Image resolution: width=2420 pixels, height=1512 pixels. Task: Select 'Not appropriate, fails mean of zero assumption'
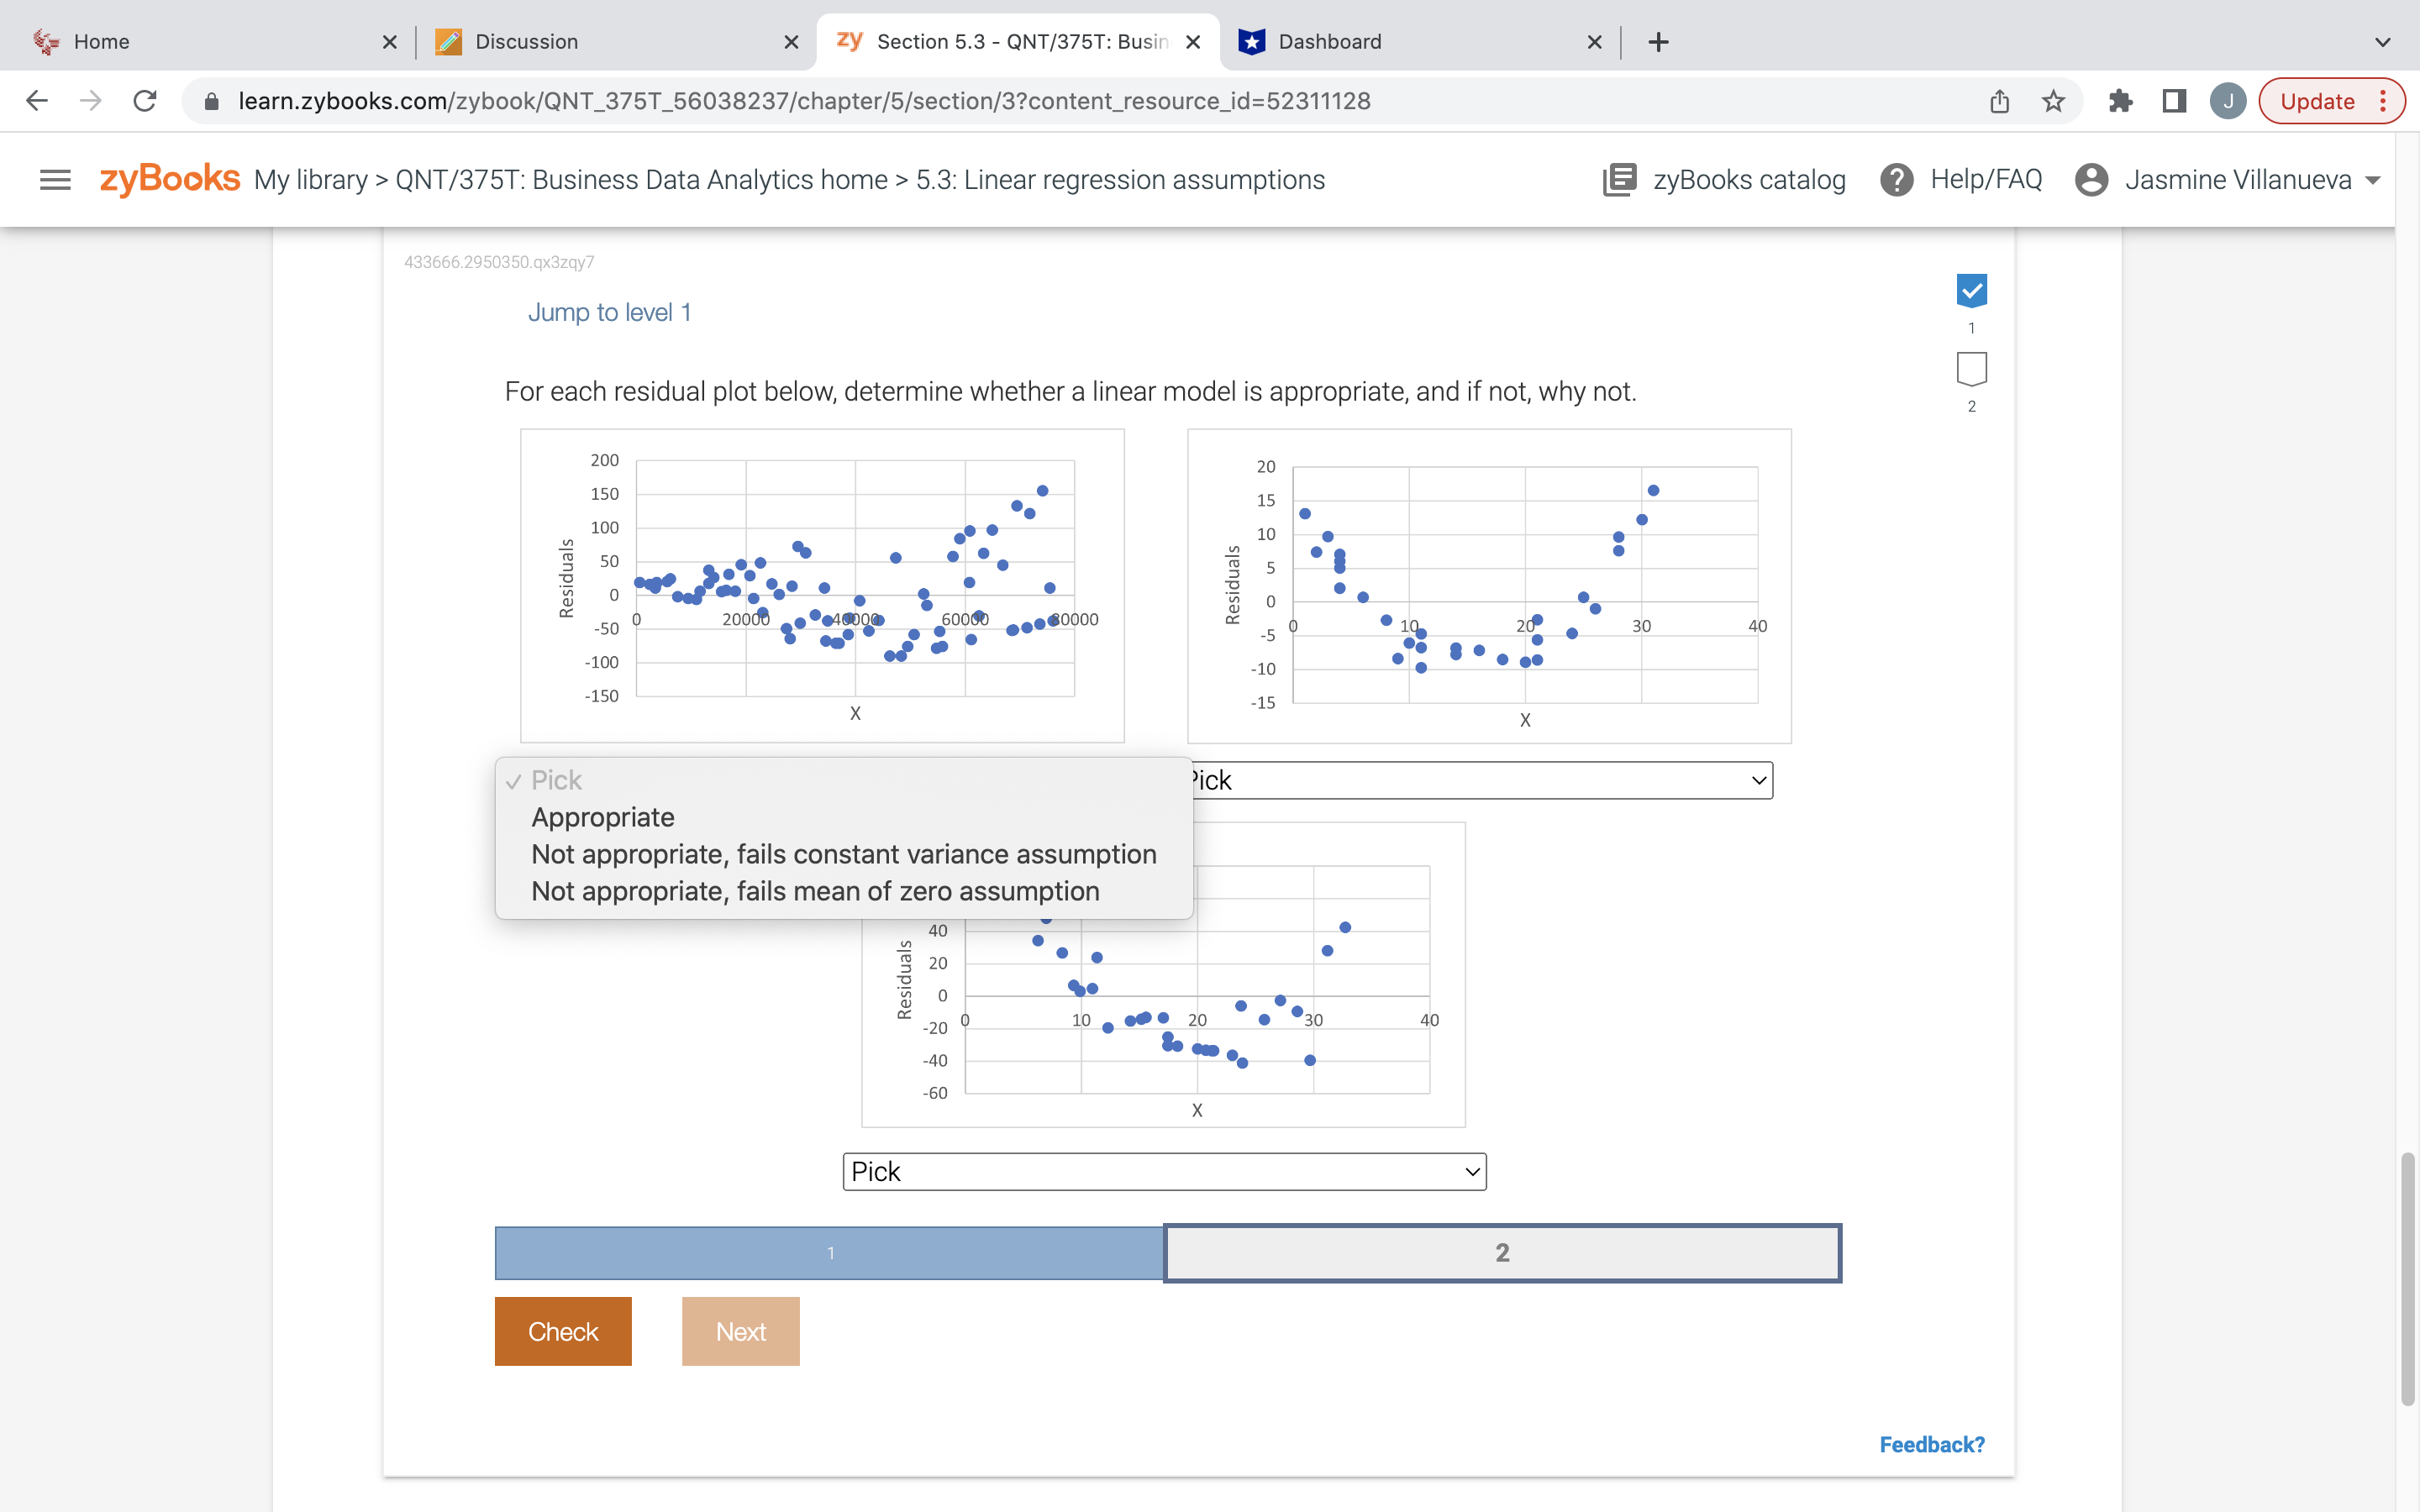(x=814, y=891)
